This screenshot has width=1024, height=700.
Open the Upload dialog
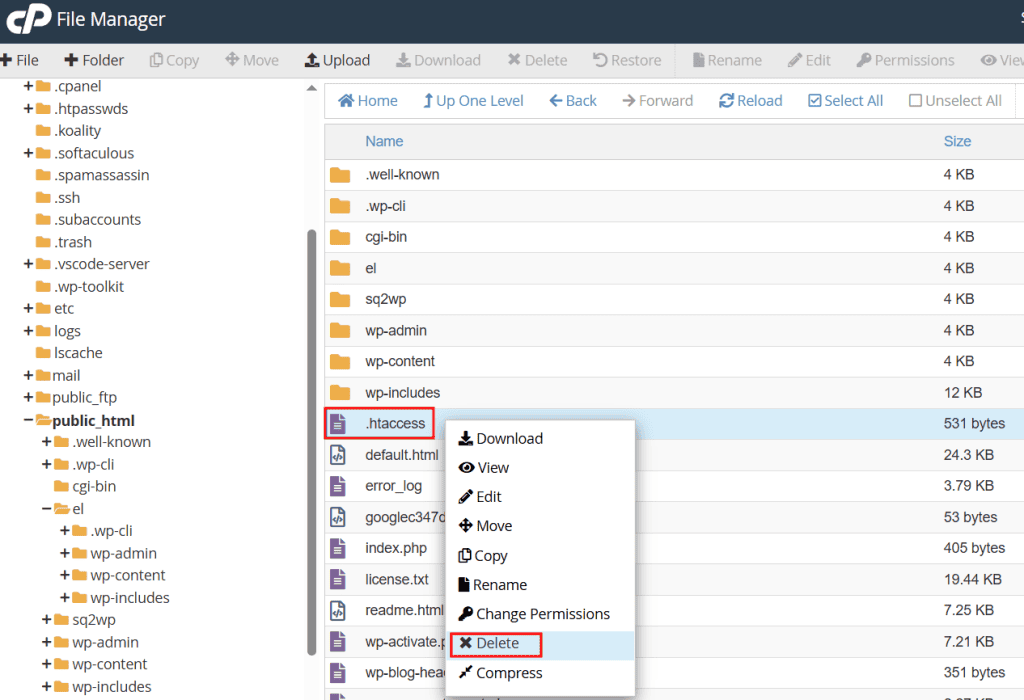[x=338, y=60]
